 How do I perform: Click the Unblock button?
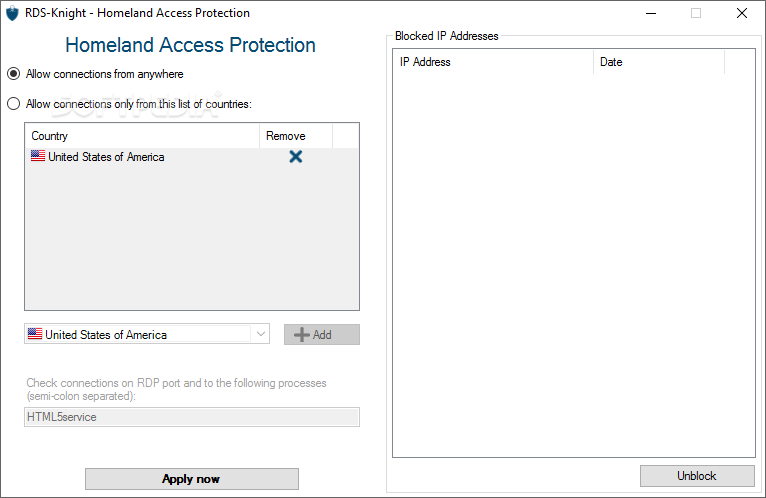697,476
